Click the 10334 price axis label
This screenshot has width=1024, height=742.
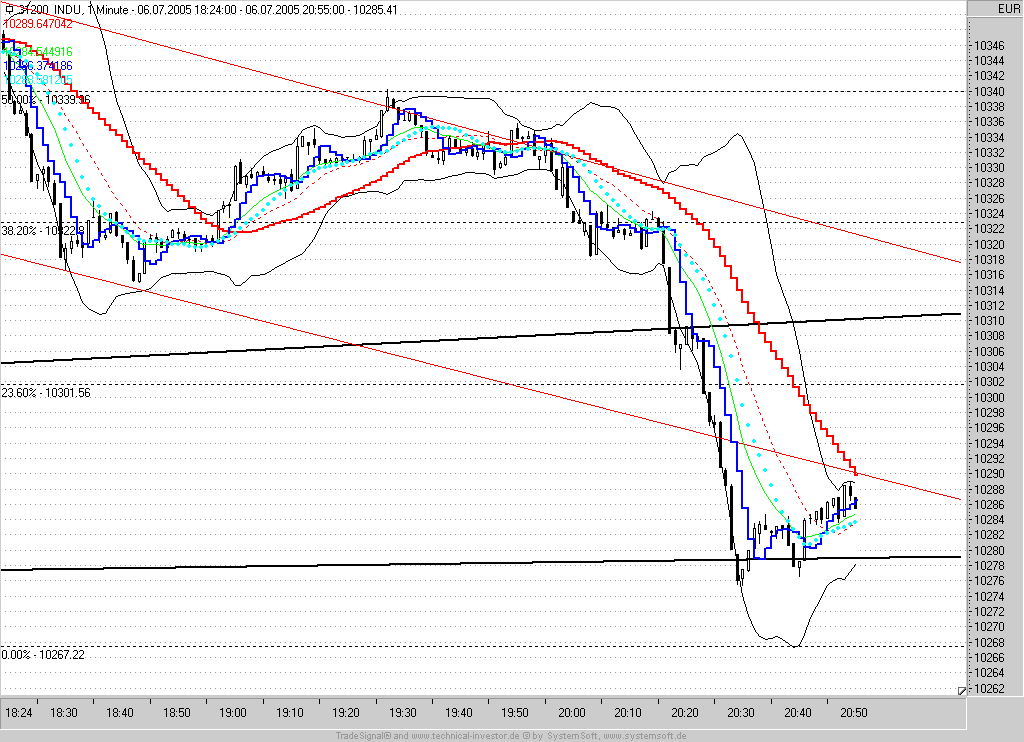(989, 137)
